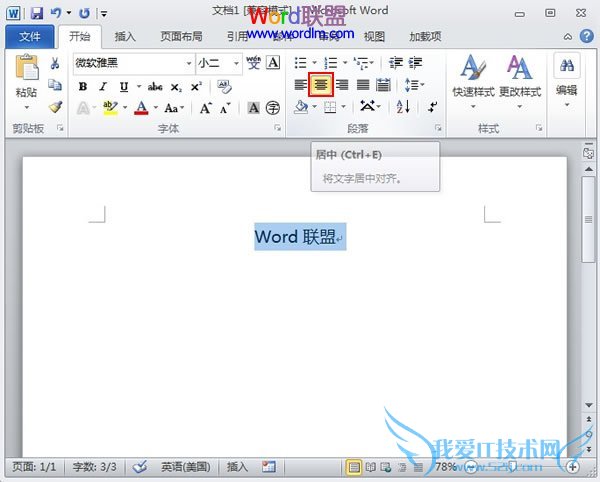Open Paragraph dialog launcher in 段落 group
The height and width of the screenshot is (482, 600).
pos(438,128)
